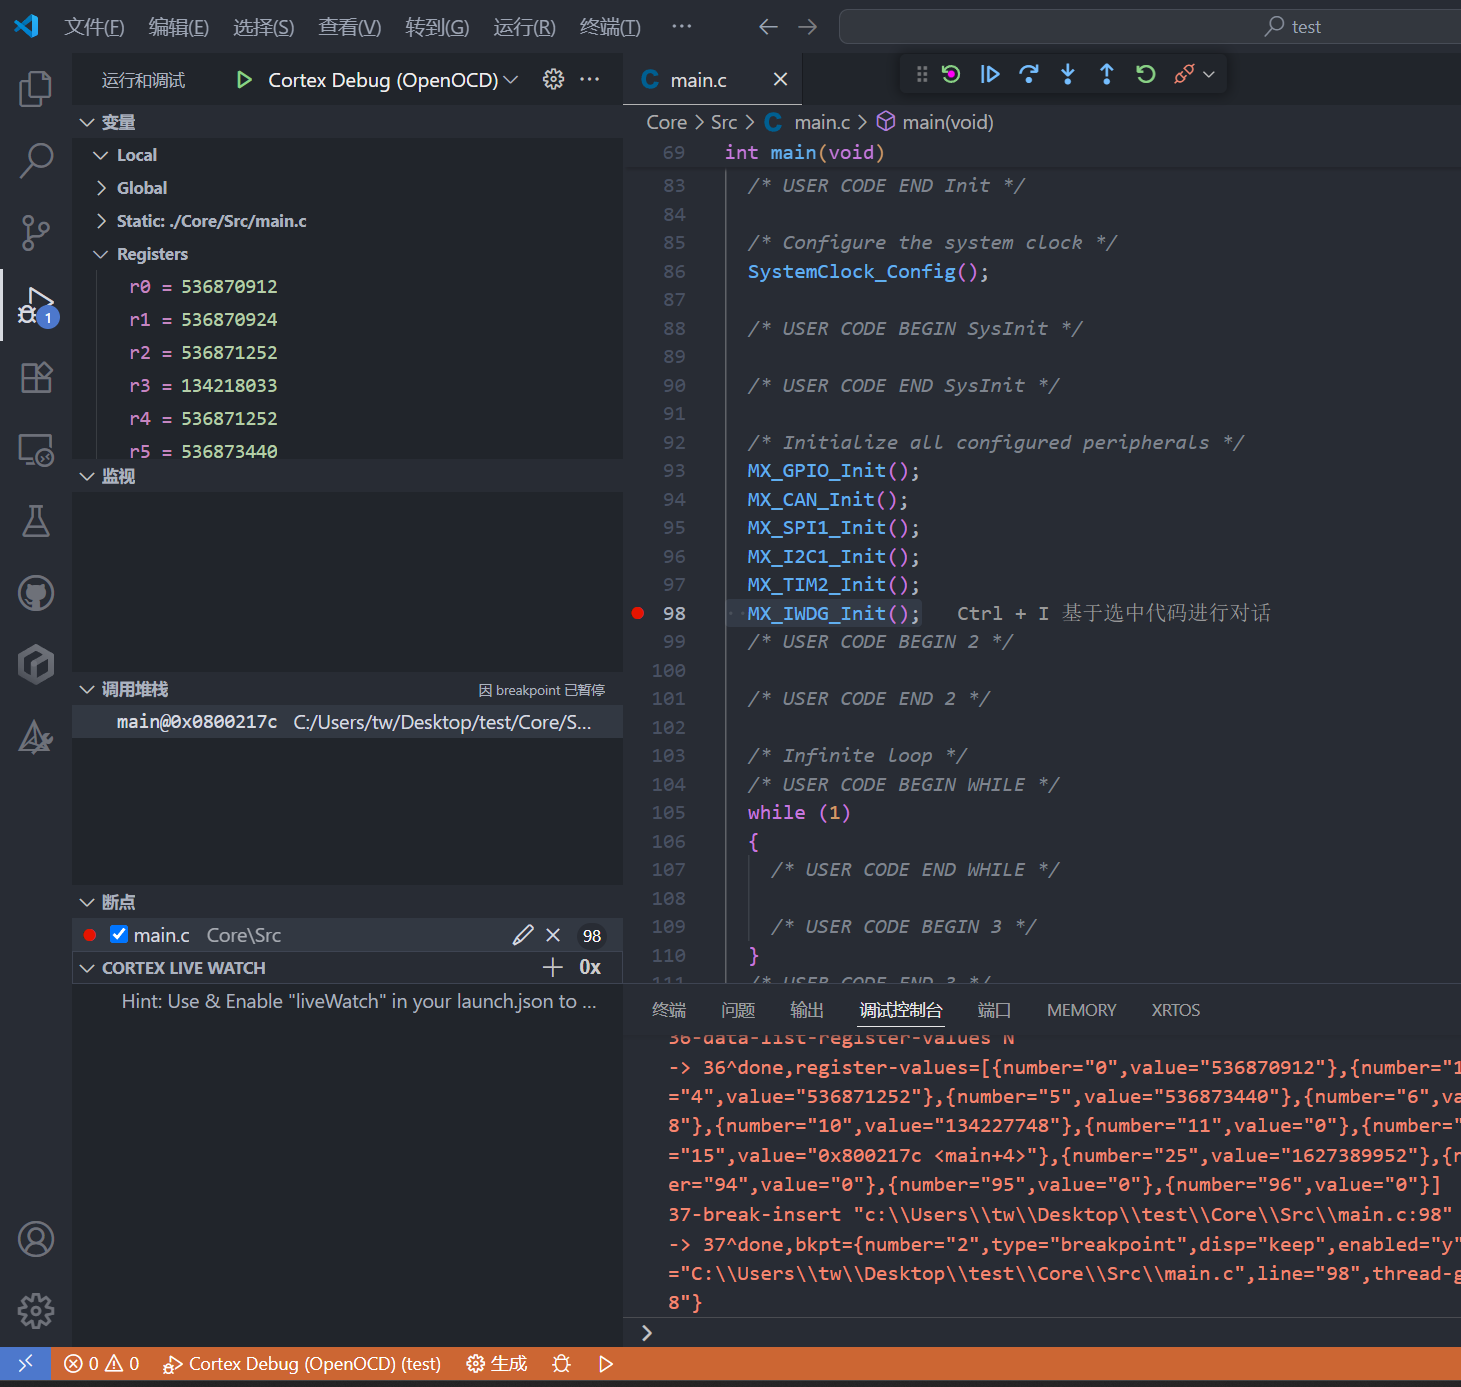Viewport: 1461px width, 1387px height.
Task: Open the GitHub icon in activity bar
Action: [x=36, y=593]
